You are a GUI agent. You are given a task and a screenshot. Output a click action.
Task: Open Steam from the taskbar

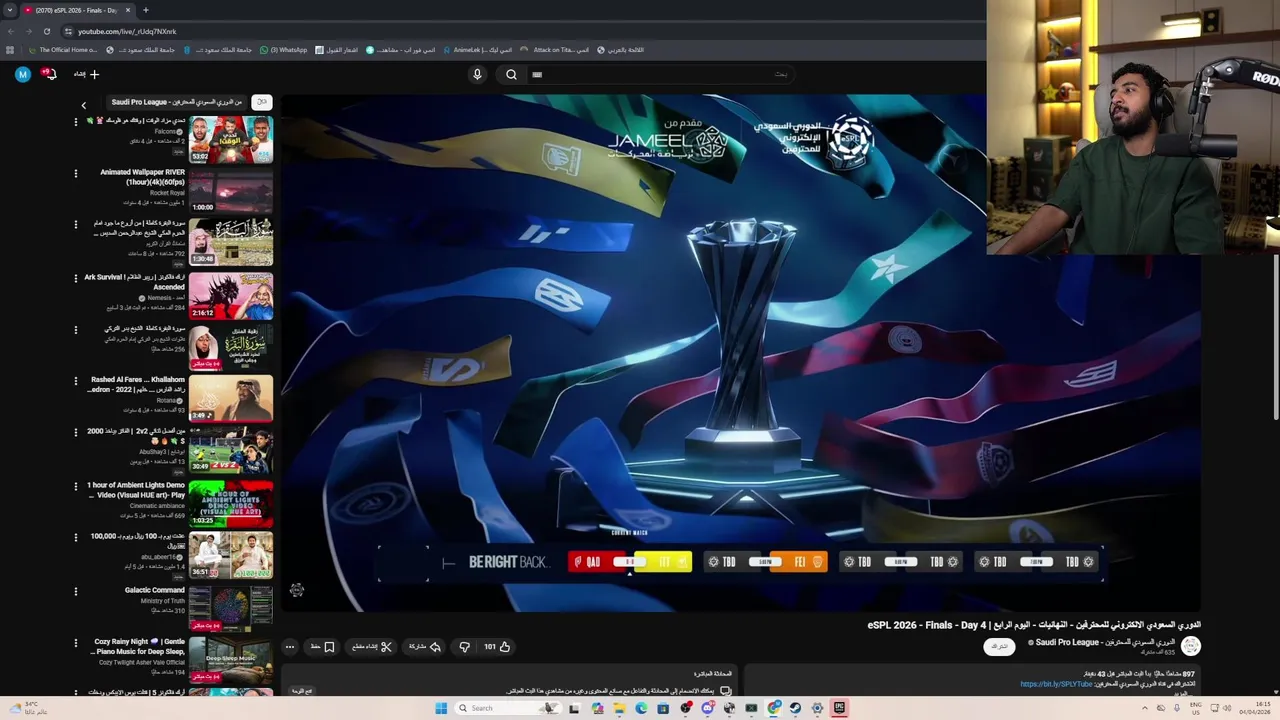click(795, 708)
